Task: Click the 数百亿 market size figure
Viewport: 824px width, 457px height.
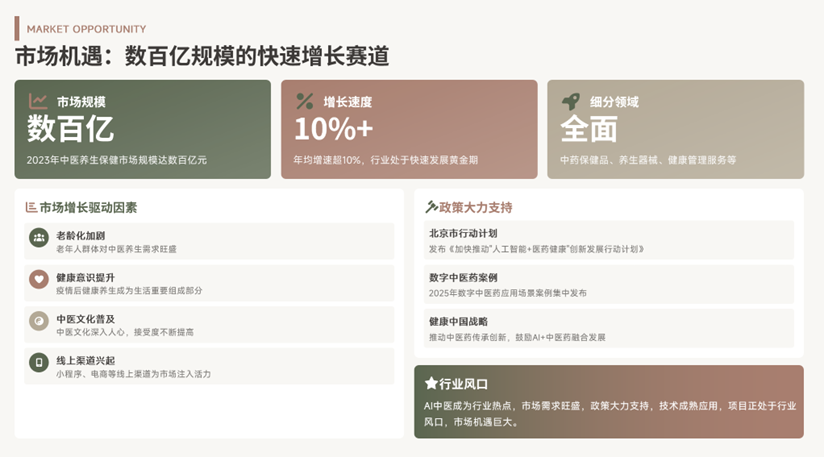Action: click(x=70, y=129)
